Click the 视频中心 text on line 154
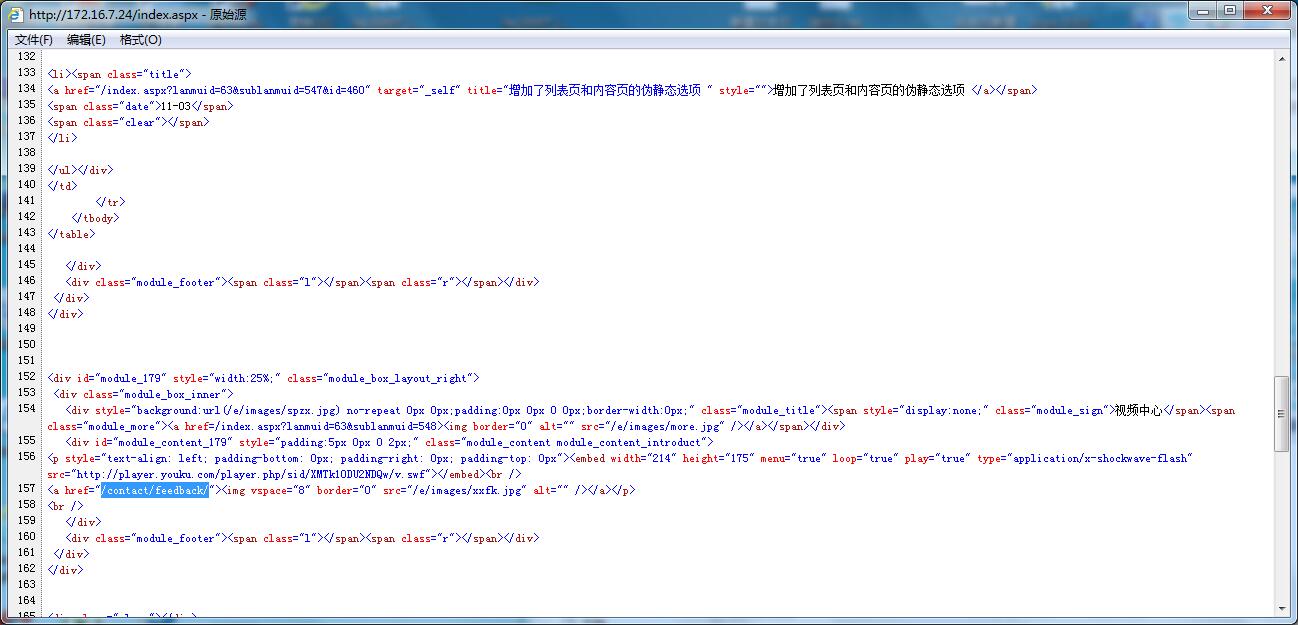 1138,410
